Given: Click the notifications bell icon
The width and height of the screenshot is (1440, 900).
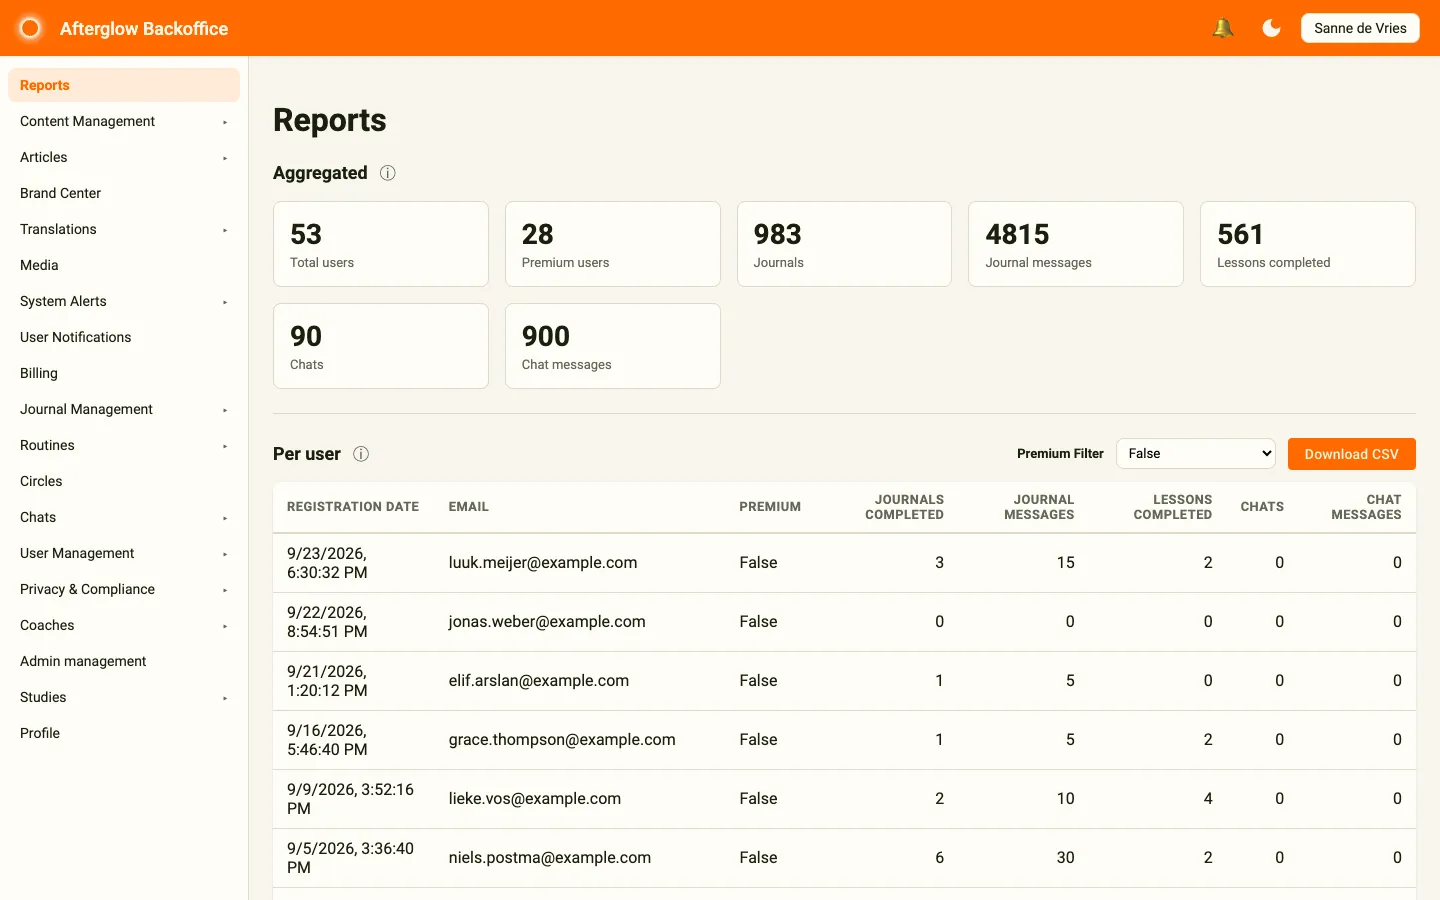Looking at the screenshot, I should pos(1222,28).
